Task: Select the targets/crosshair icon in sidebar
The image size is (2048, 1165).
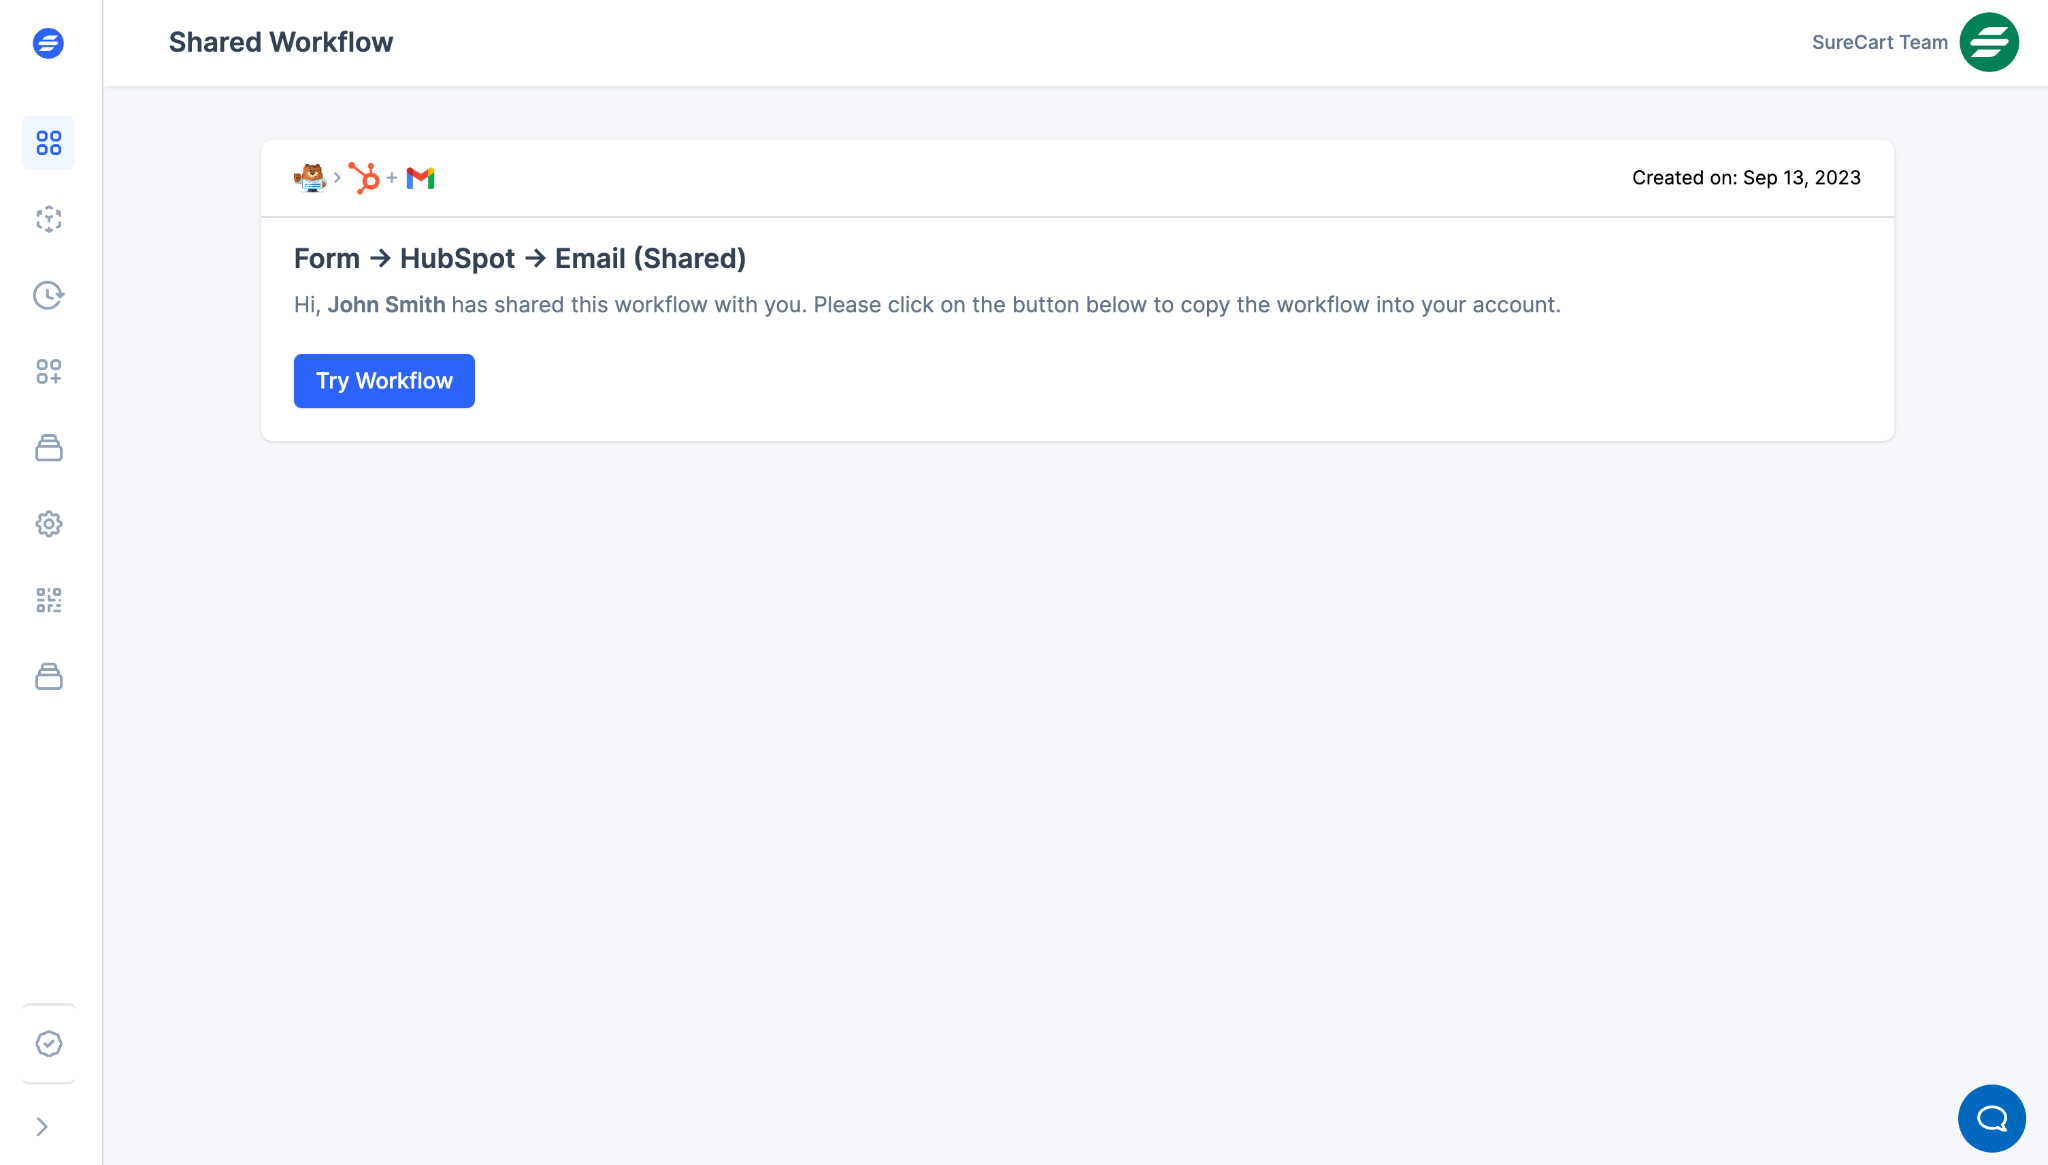Action: point(49,219)
